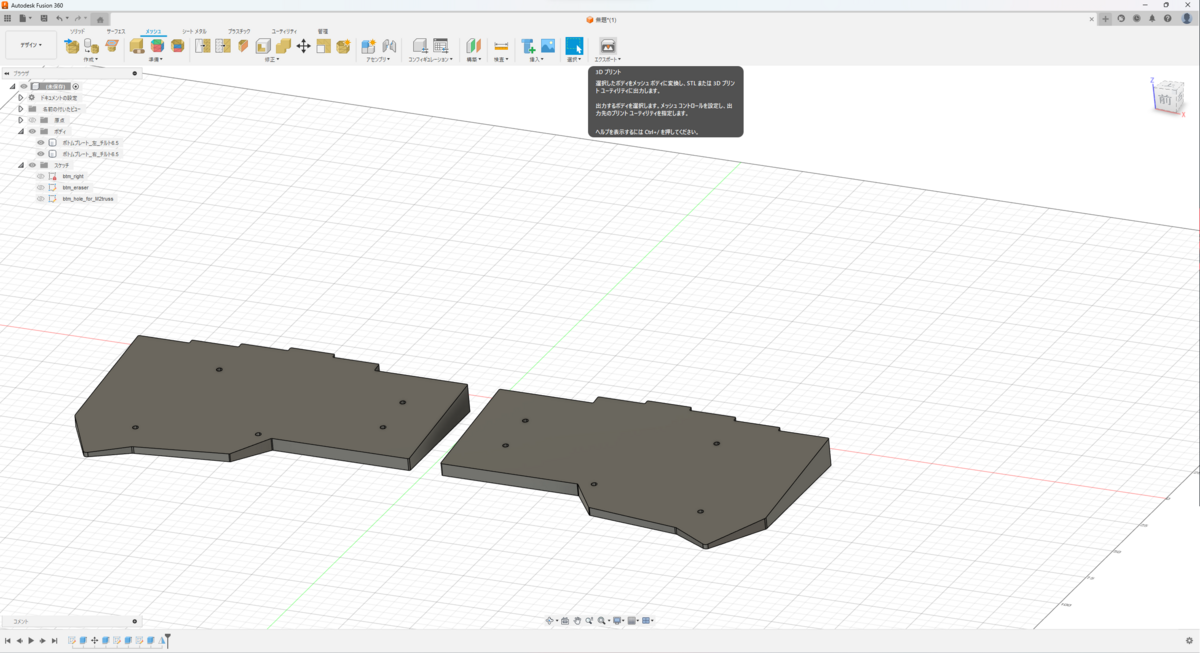
Task: Click the Orbit navigation icon
Action: [x=550, y=621]
